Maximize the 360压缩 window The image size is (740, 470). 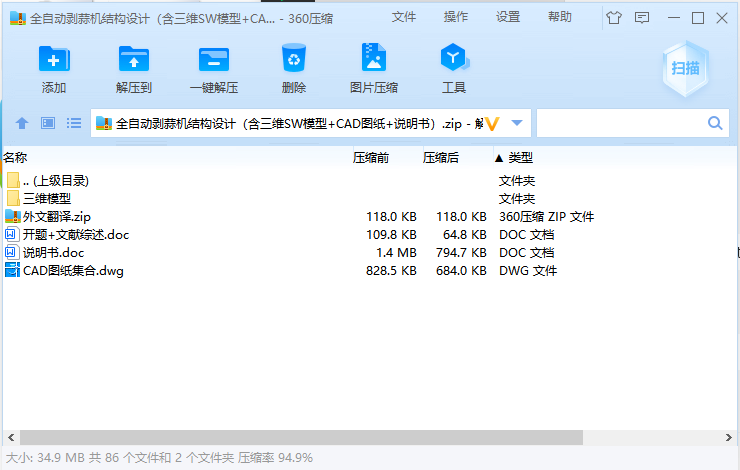pyautogui.click(x=698, y=18)
